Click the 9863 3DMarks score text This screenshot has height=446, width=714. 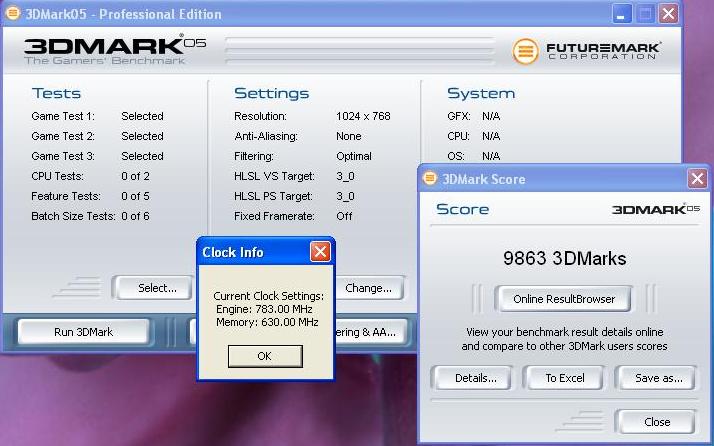click(565, 258)
